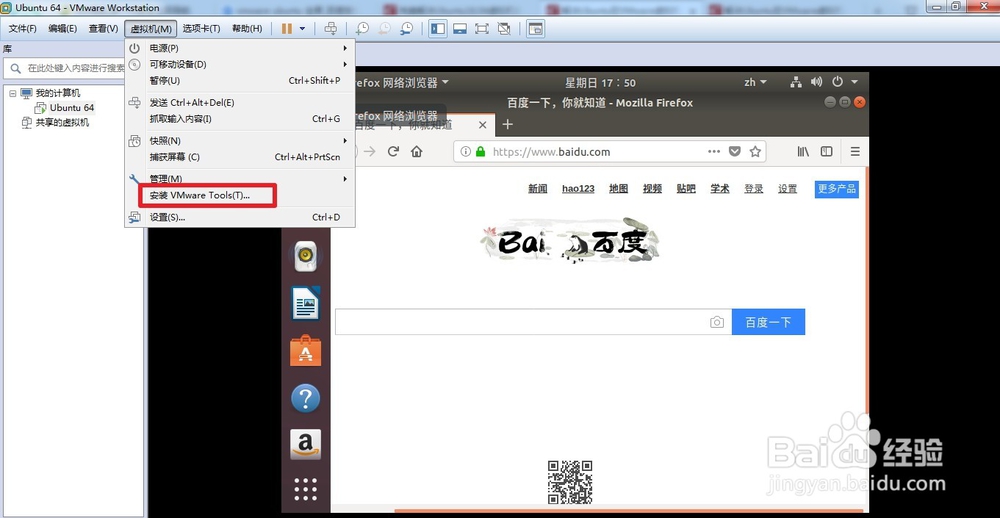This screenshot has height=518, width=1000.
Task: Toggle the Firefox sidebar icon
Action: [x=827, y=152]
